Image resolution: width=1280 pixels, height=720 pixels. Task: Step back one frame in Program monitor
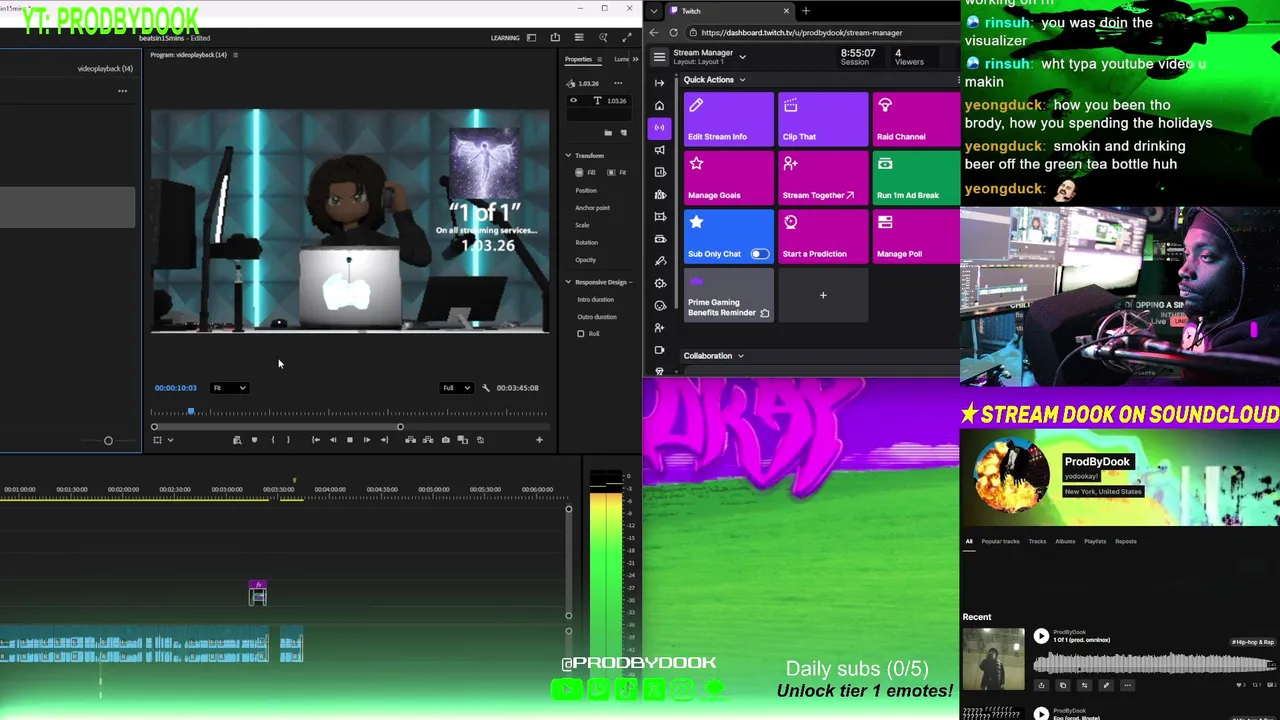tap(333, 440)
